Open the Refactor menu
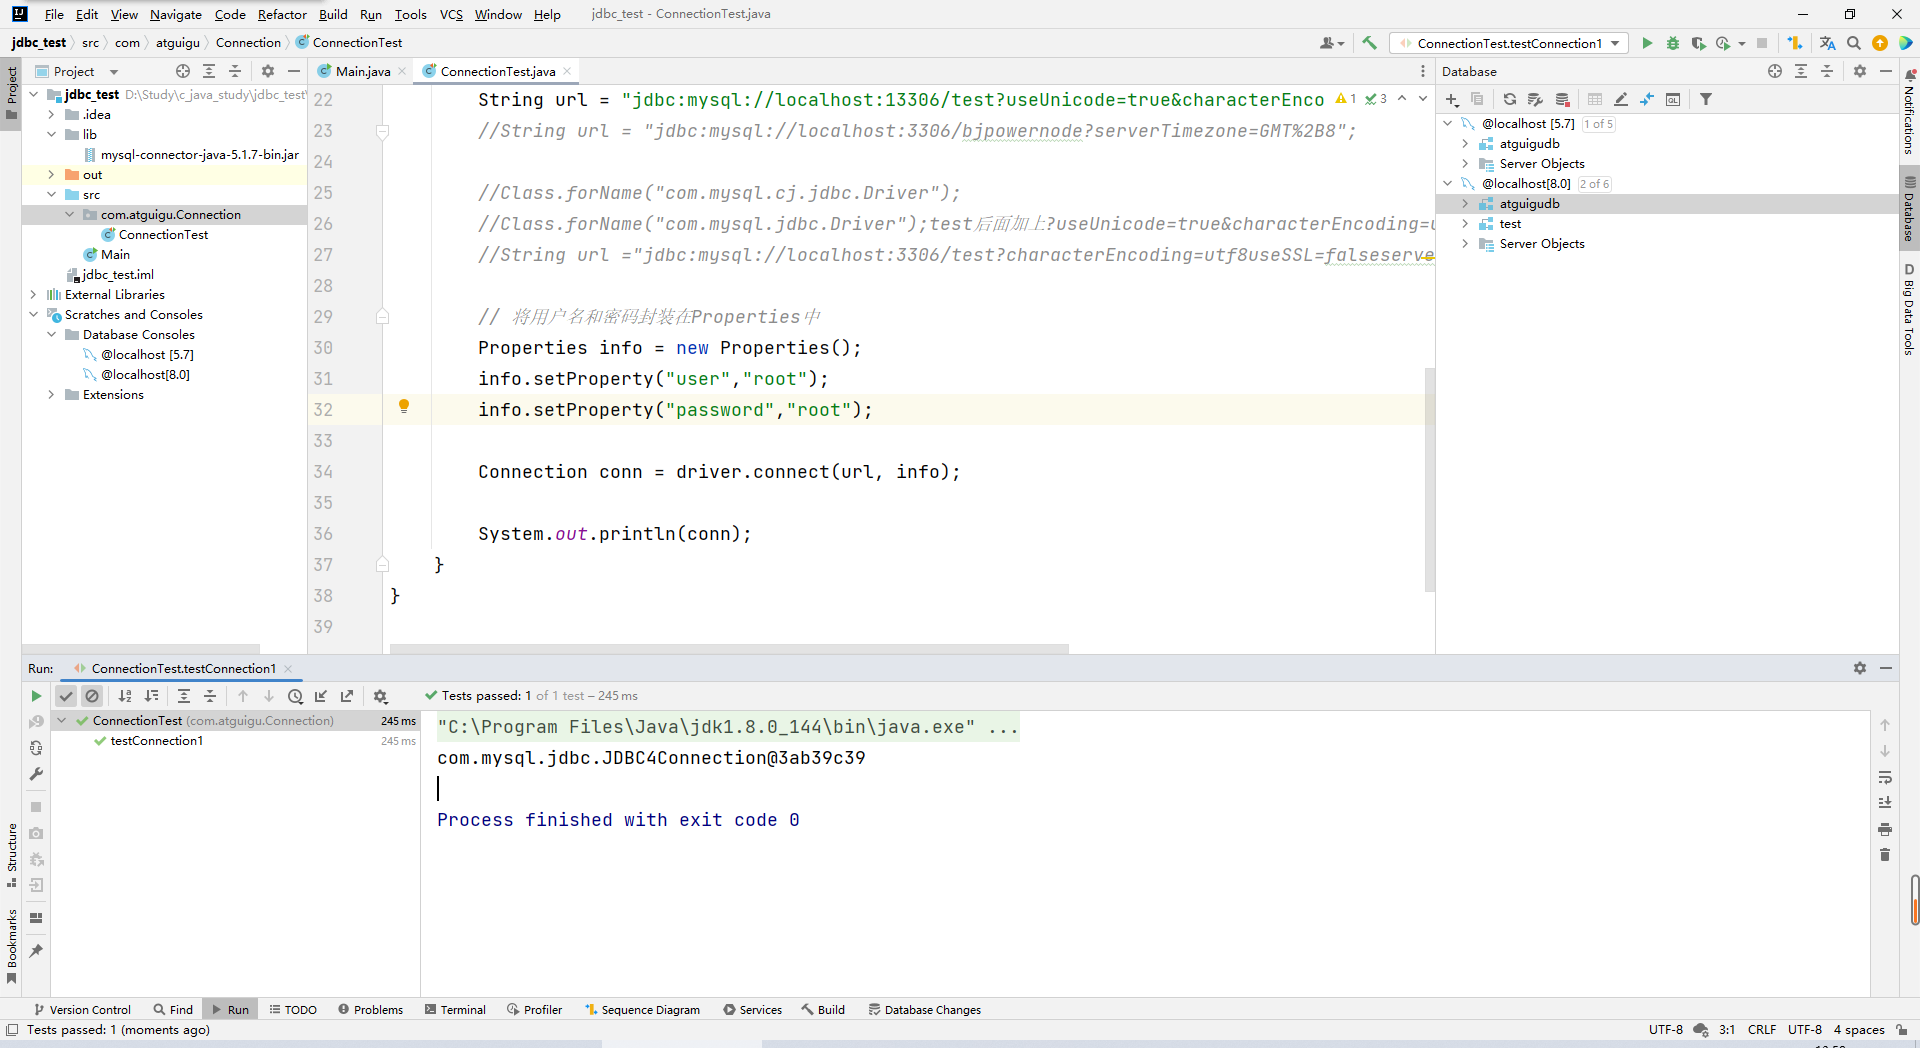This screenshot has width=1920, height=1048. 282,14
